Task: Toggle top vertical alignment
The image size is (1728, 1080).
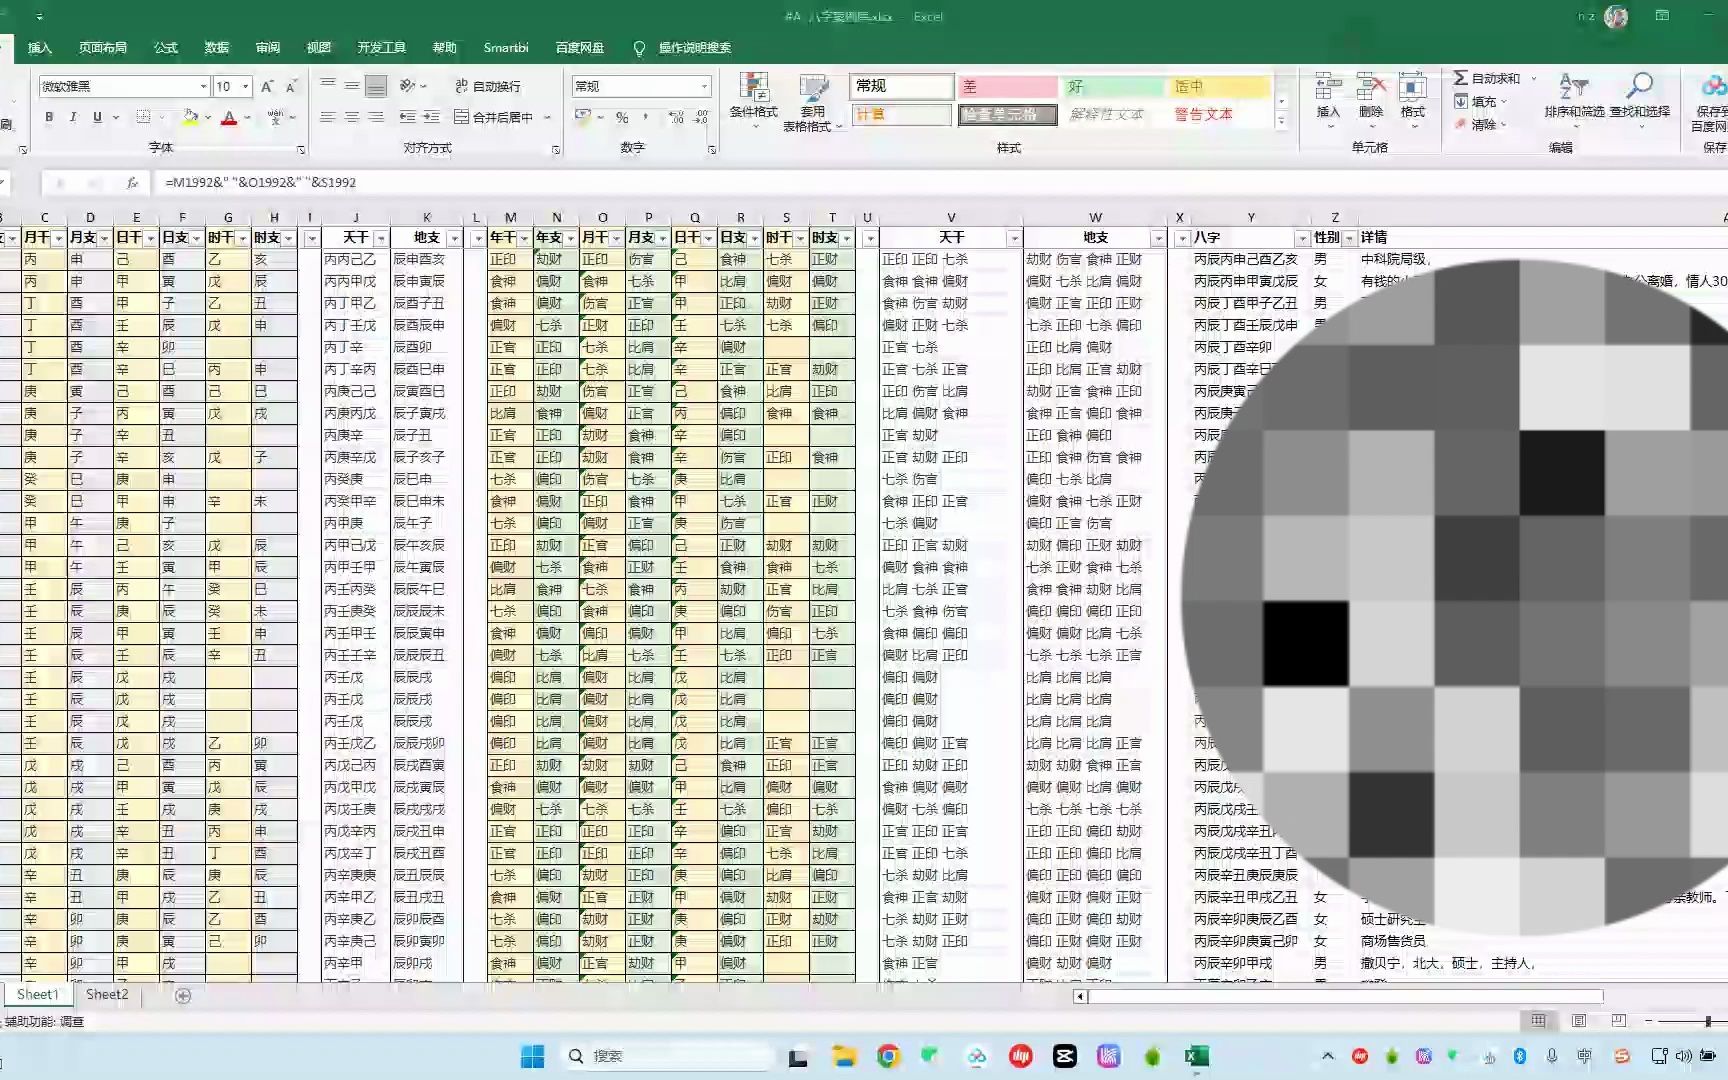Action: click(x=328, y=86)
